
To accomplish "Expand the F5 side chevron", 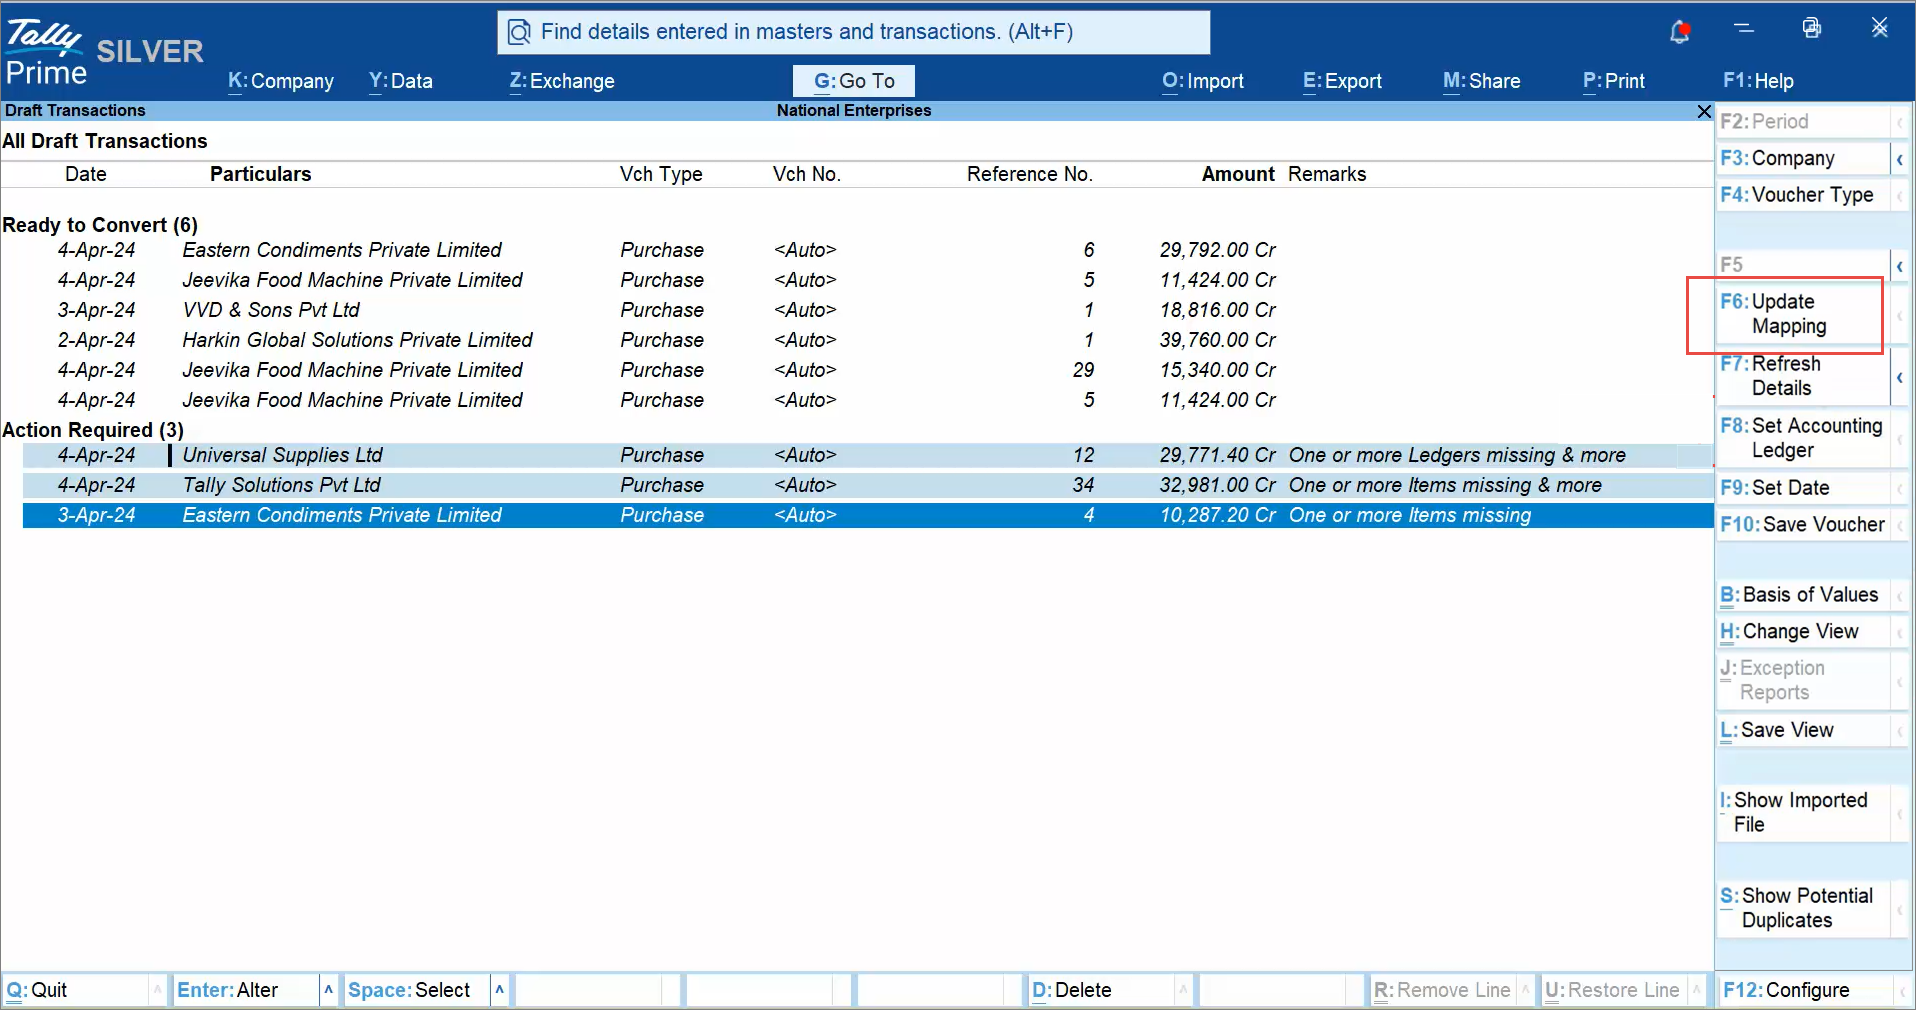I will pyautogui.click(x=1899, y=266).
